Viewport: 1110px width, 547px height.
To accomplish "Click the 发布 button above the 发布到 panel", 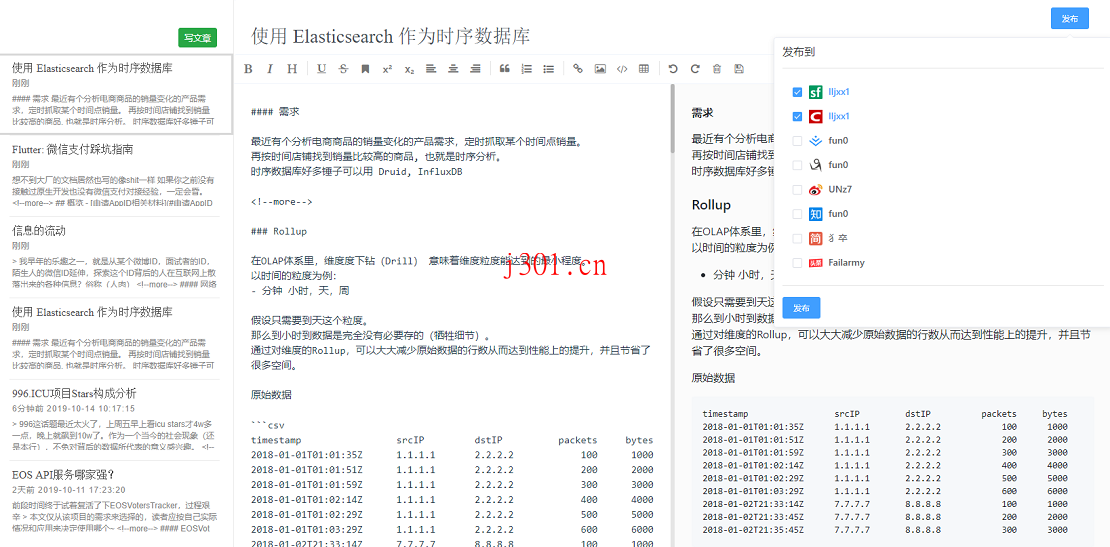I will point(1070,19).
